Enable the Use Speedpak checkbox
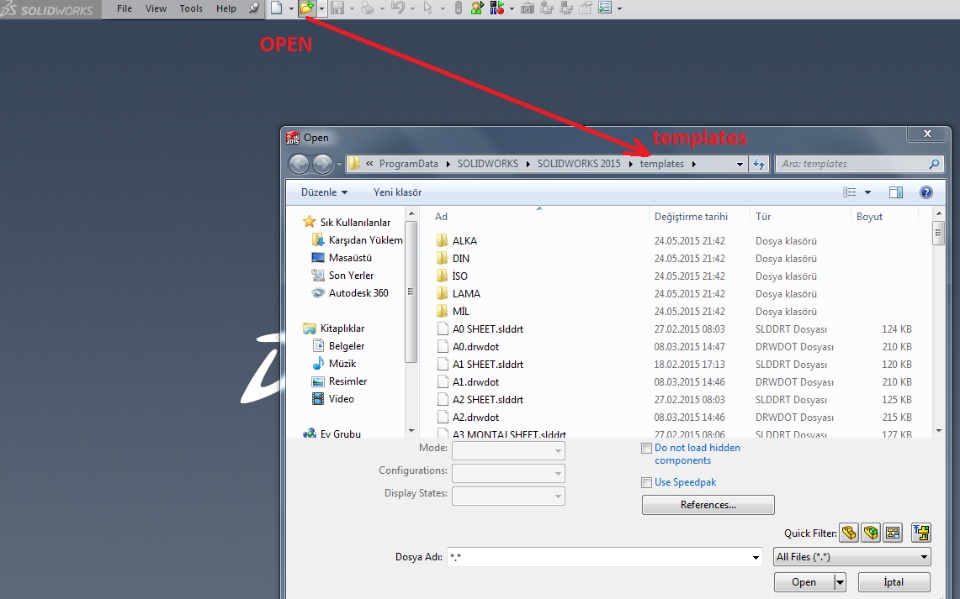This screenshot has height=599, width=960. click(x=646, y=483)
